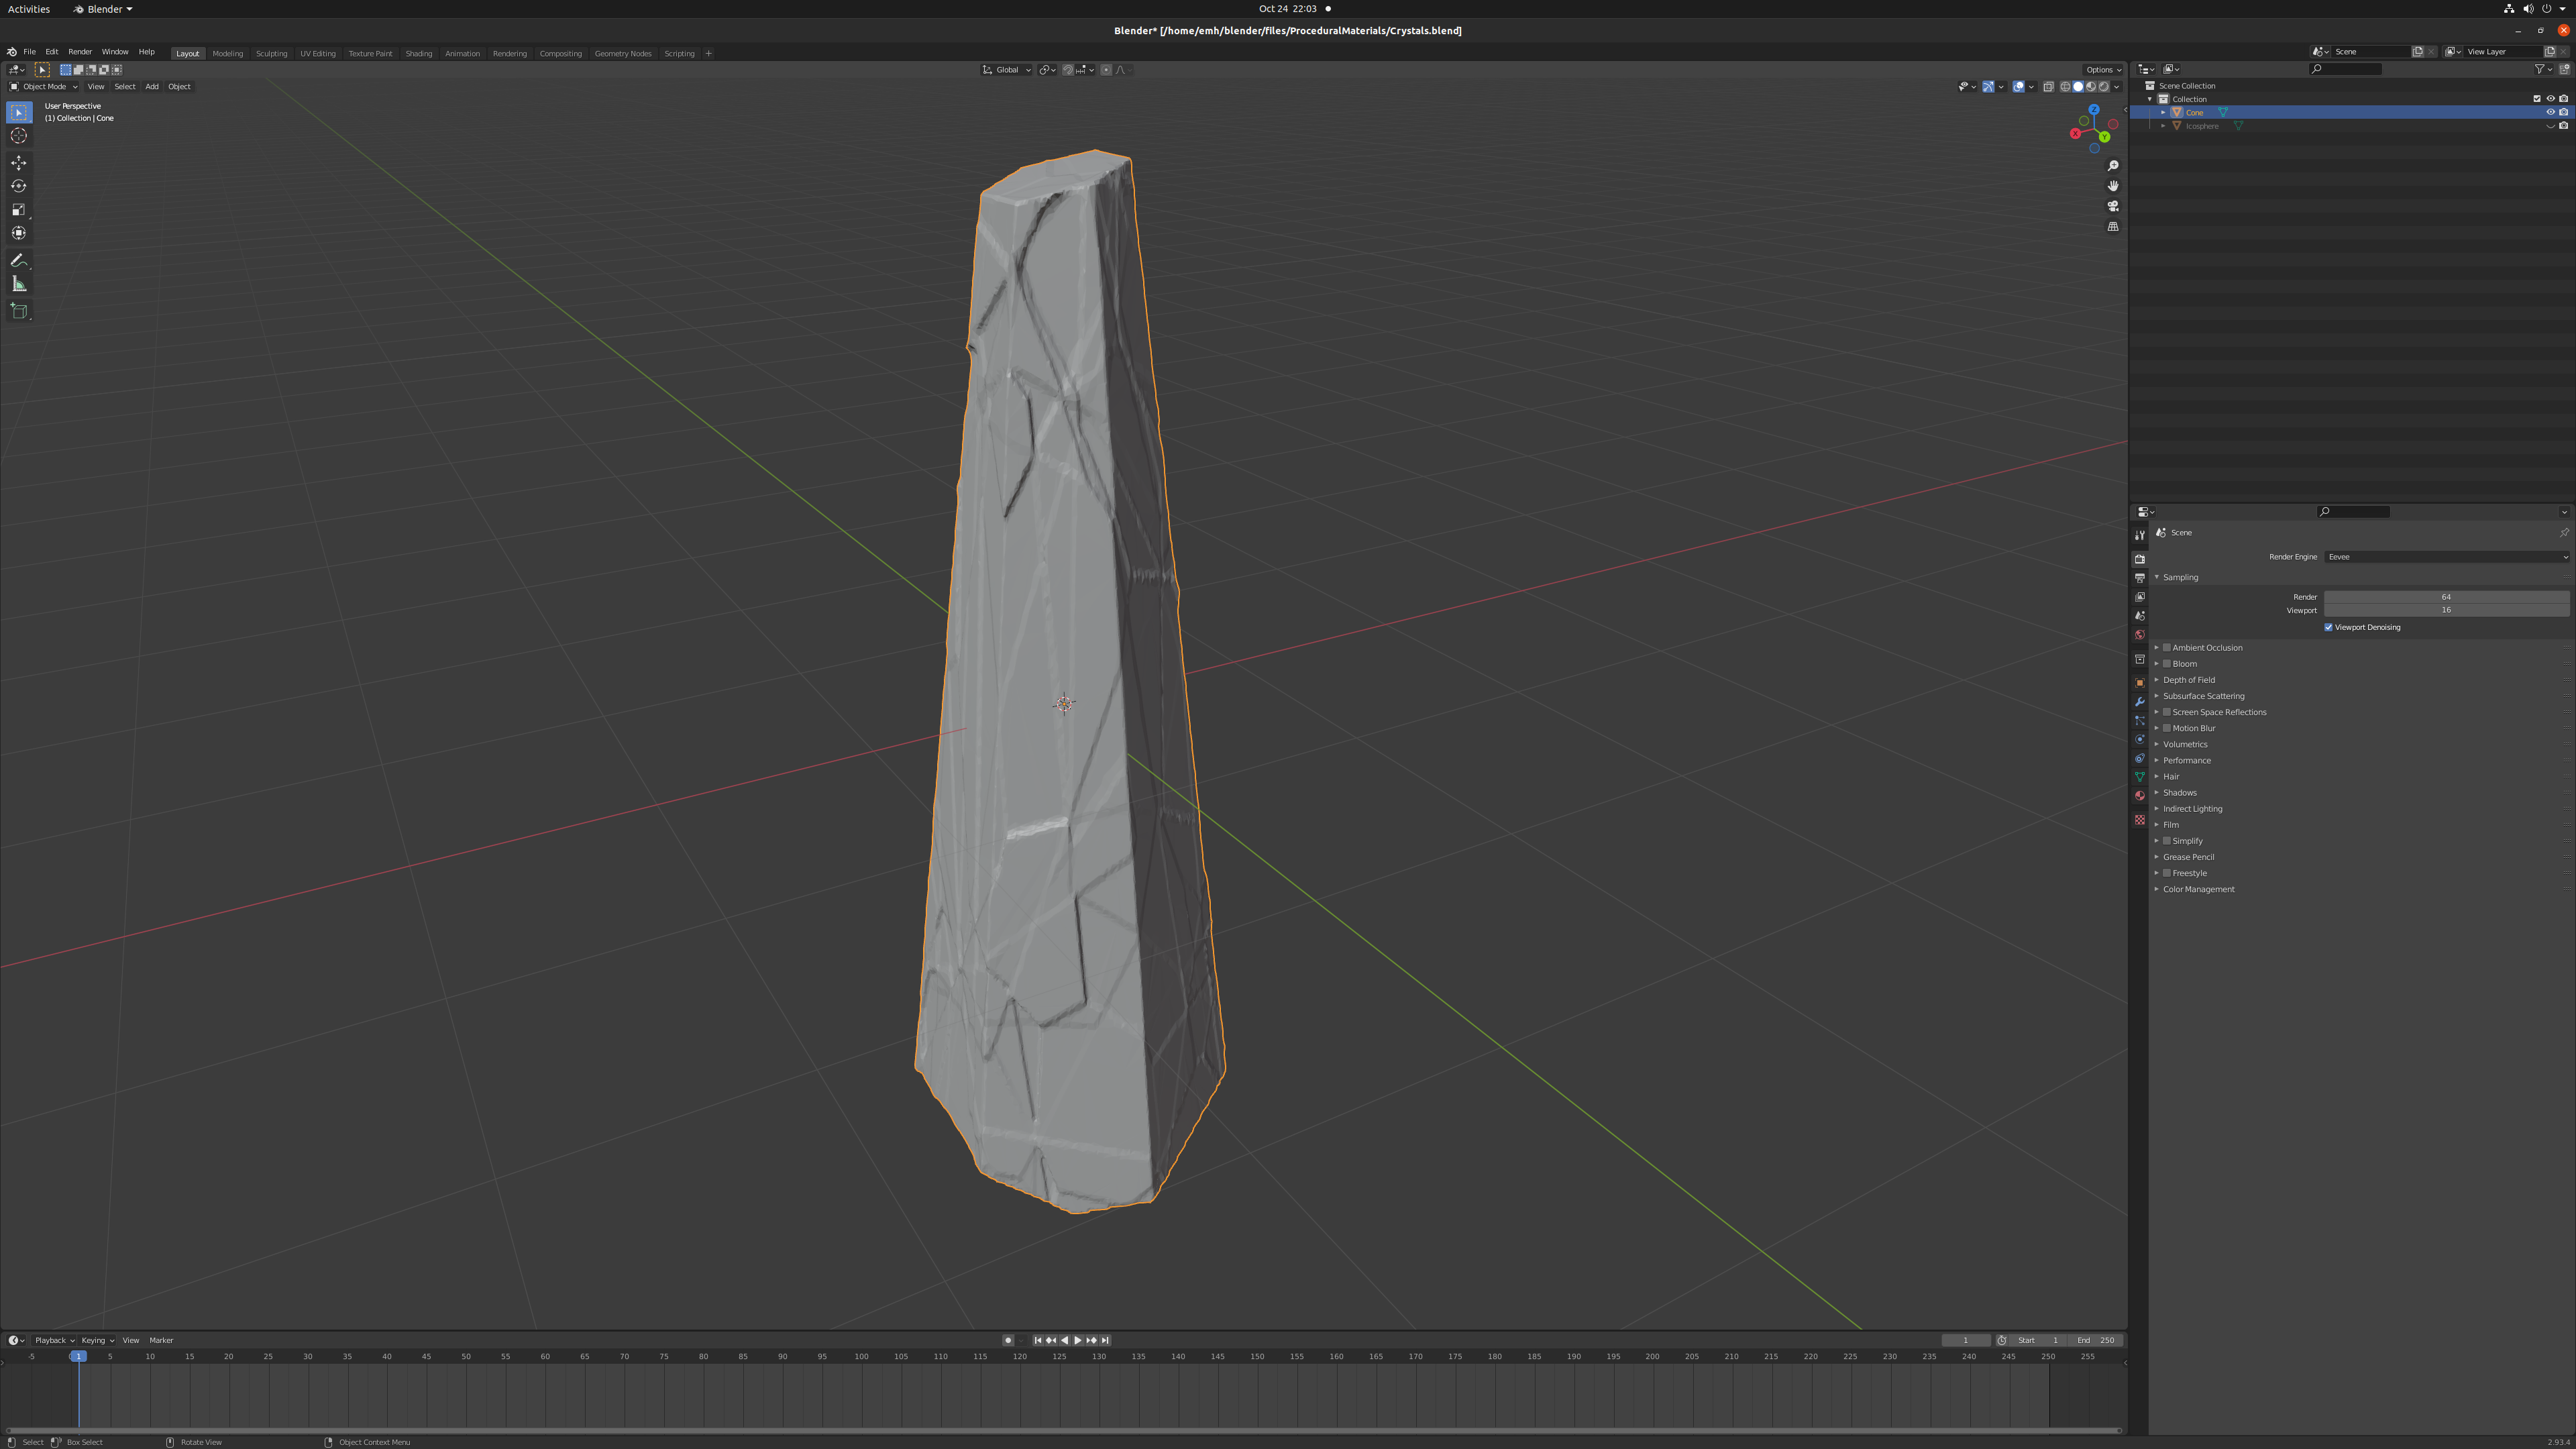
Task: Open the Global transform orientation dropdown
Action: click(1006, 70)
